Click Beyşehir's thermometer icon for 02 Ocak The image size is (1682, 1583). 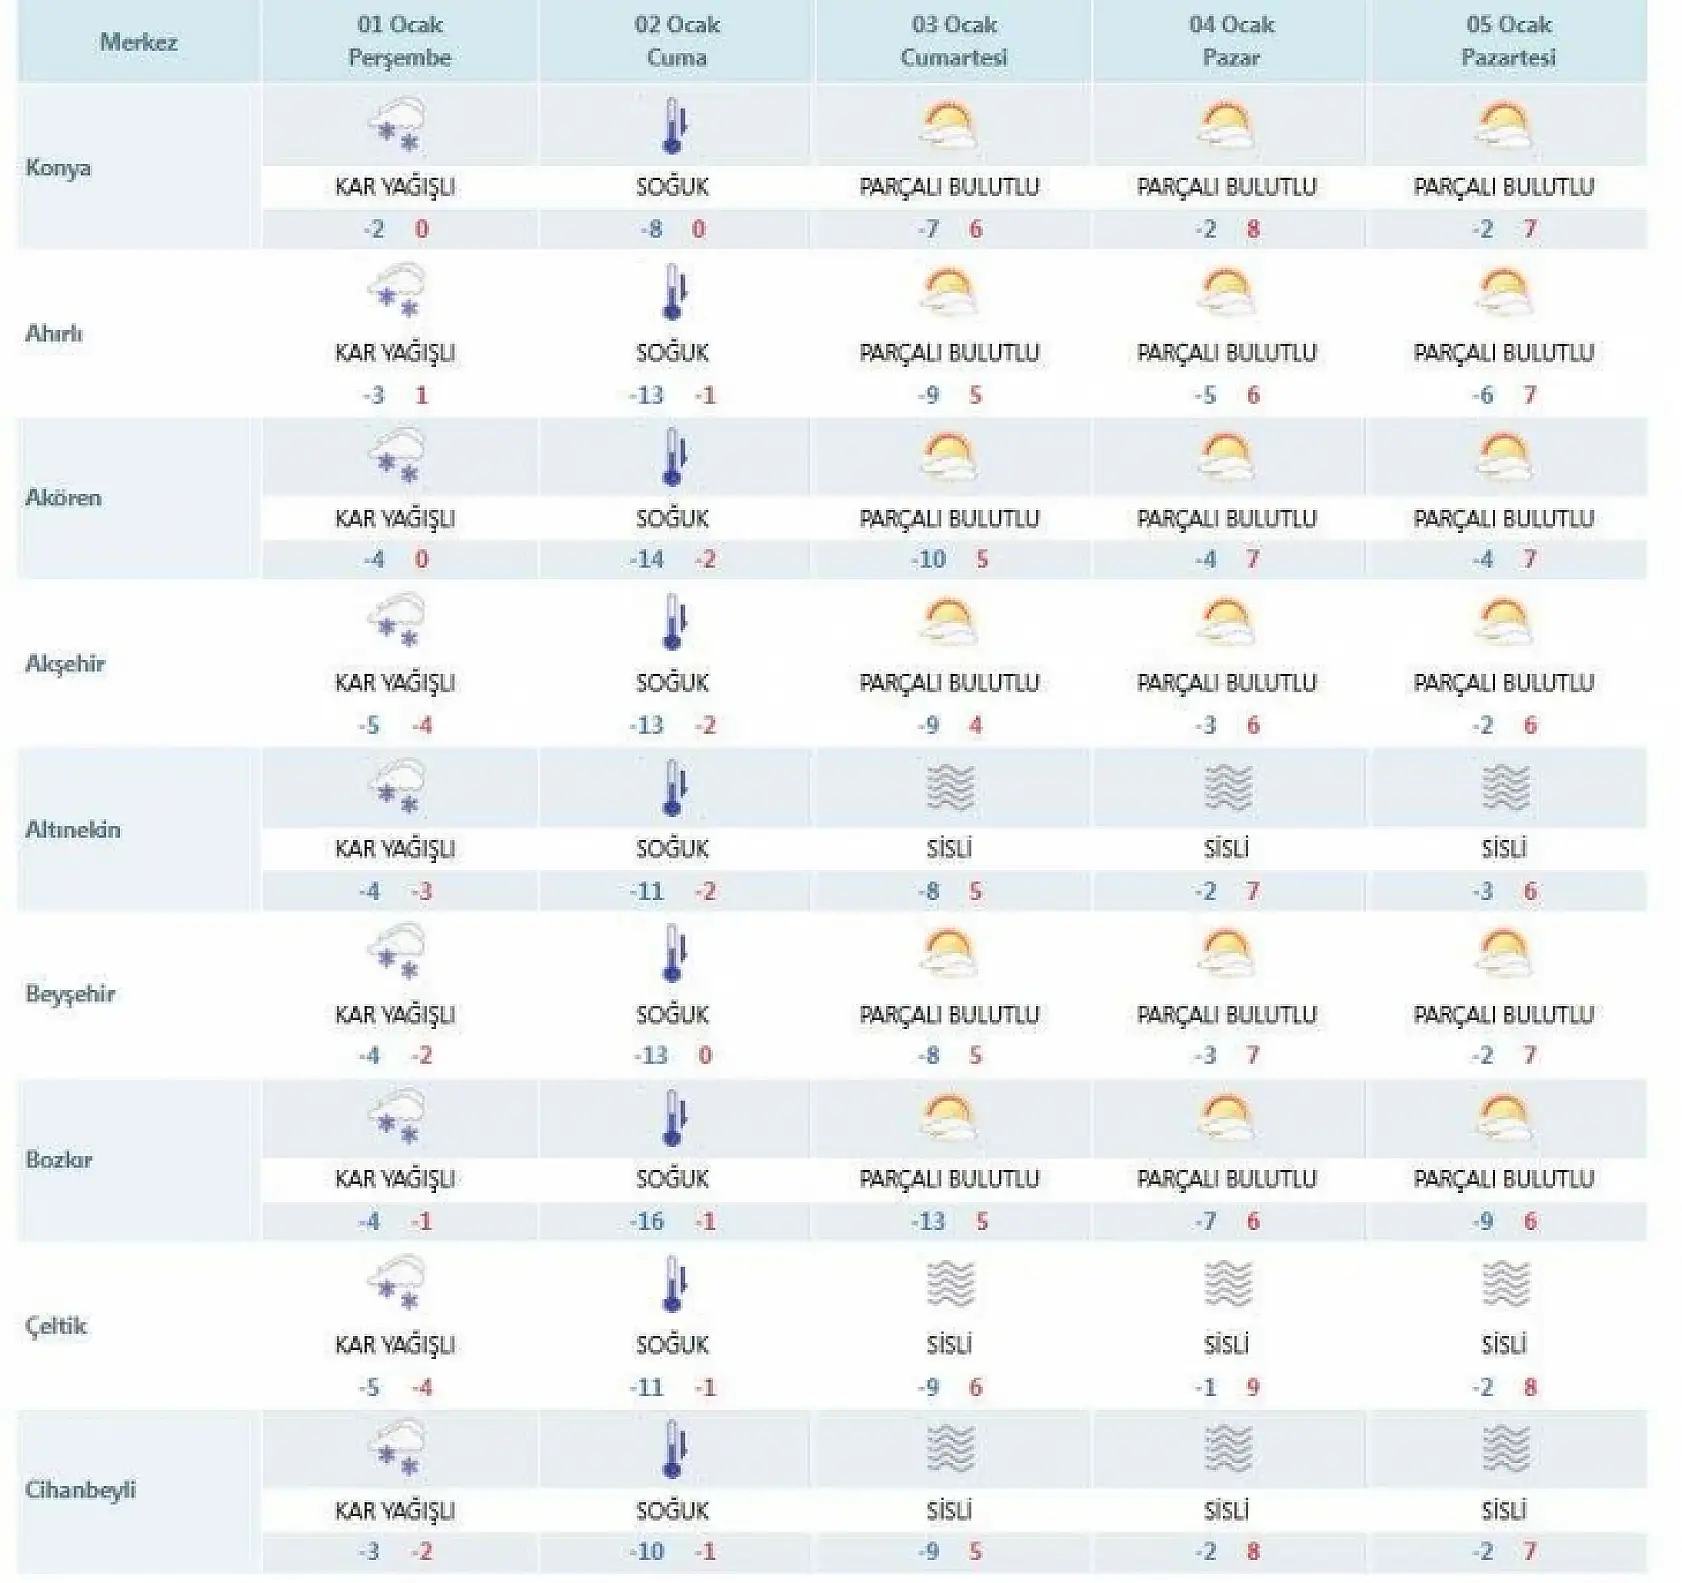coord(675,953)
